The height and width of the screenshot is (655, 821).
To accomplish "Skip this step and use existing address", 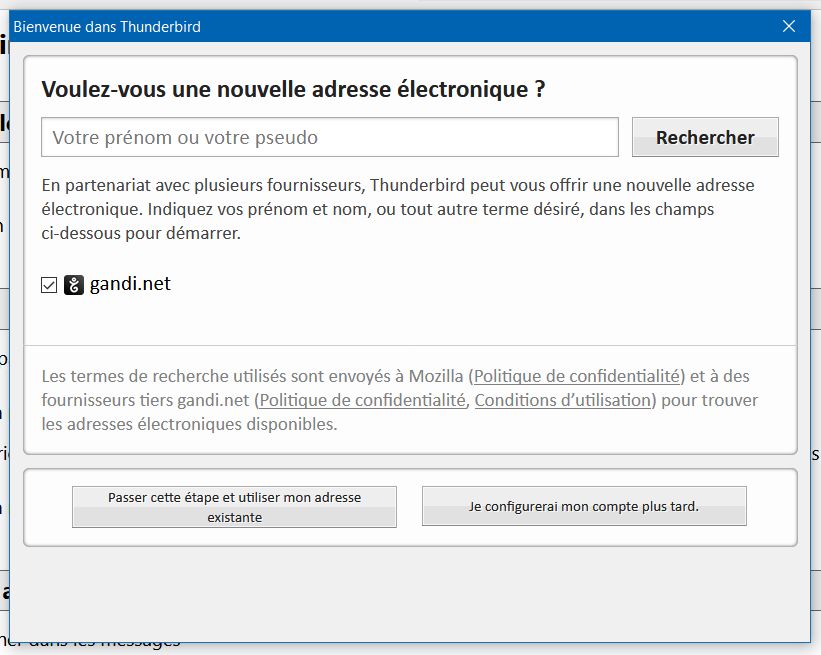I will tap(234, 507).
